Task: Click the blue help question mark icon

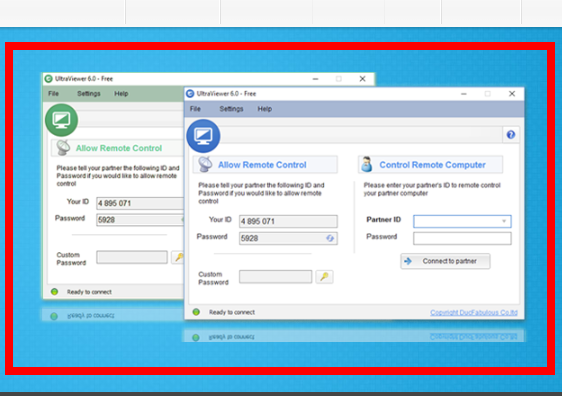Action: point(511,135)
